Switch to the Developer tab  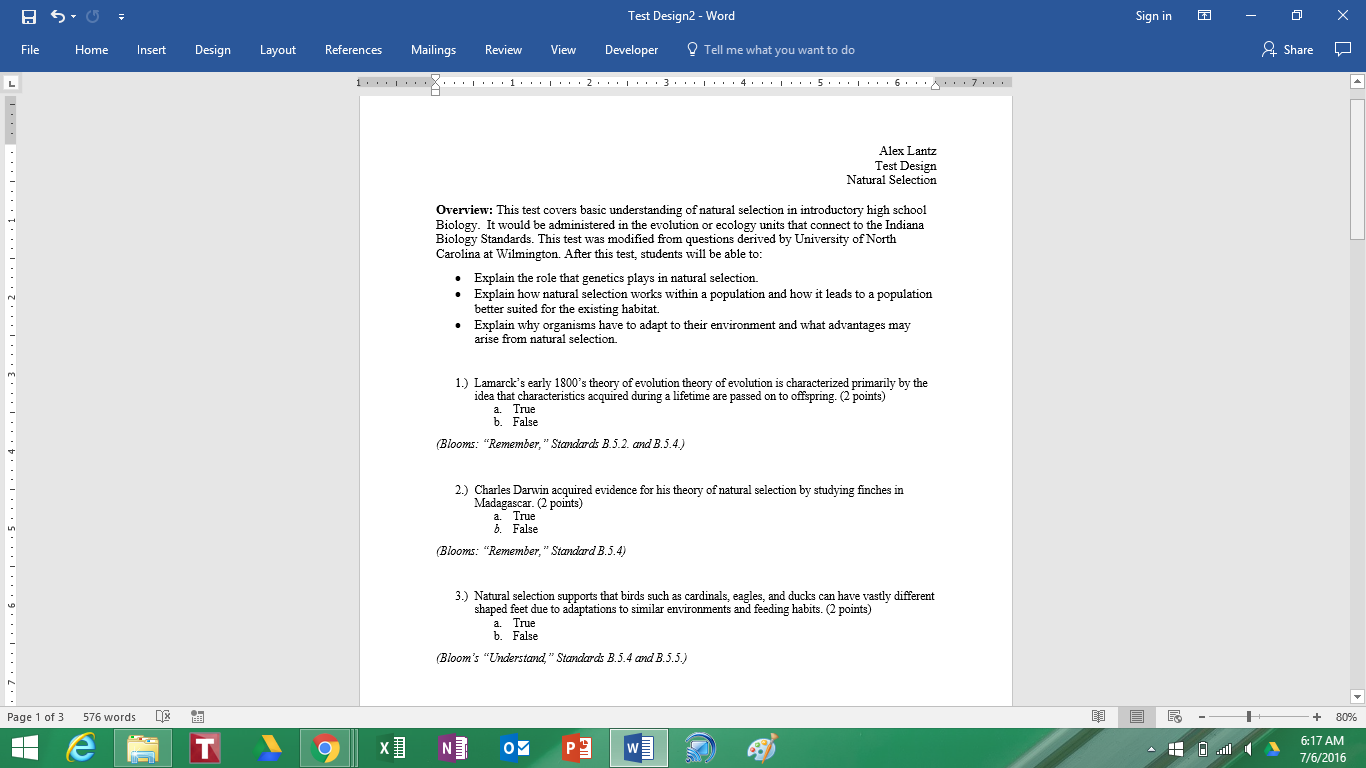click(x=631, y=50)
